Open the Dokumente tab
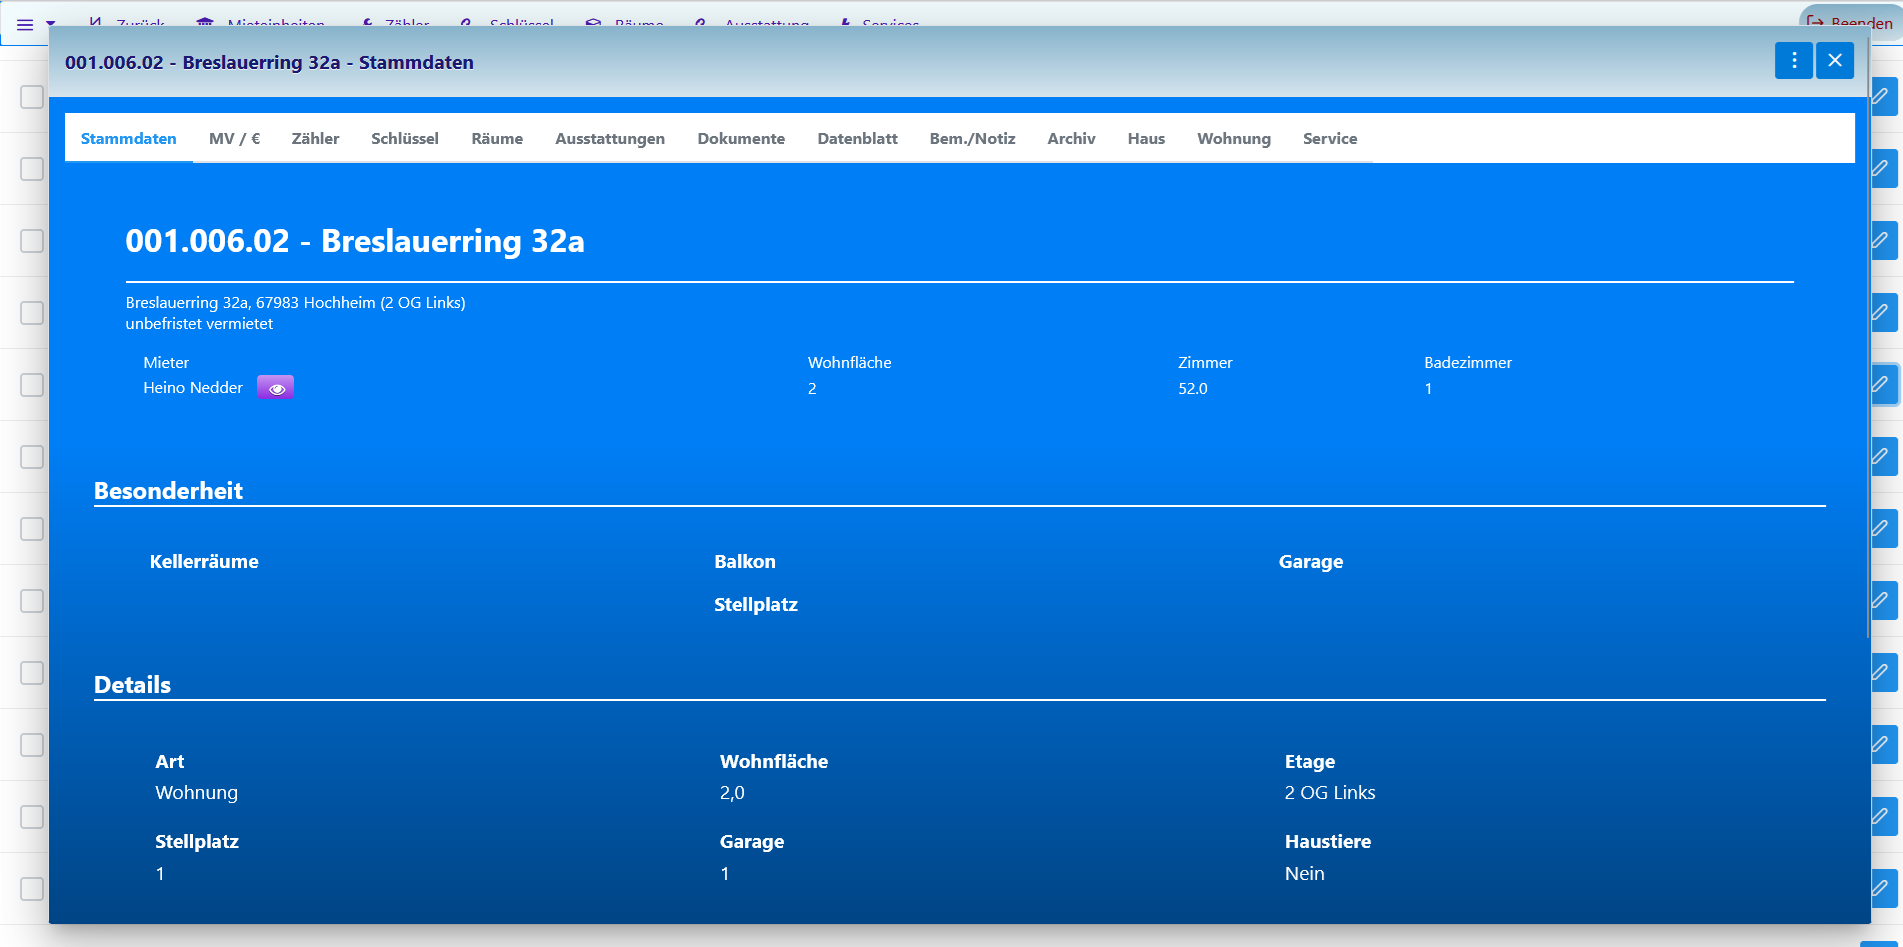This screenshot has height=947, width=1903. [x=741, y=139]
